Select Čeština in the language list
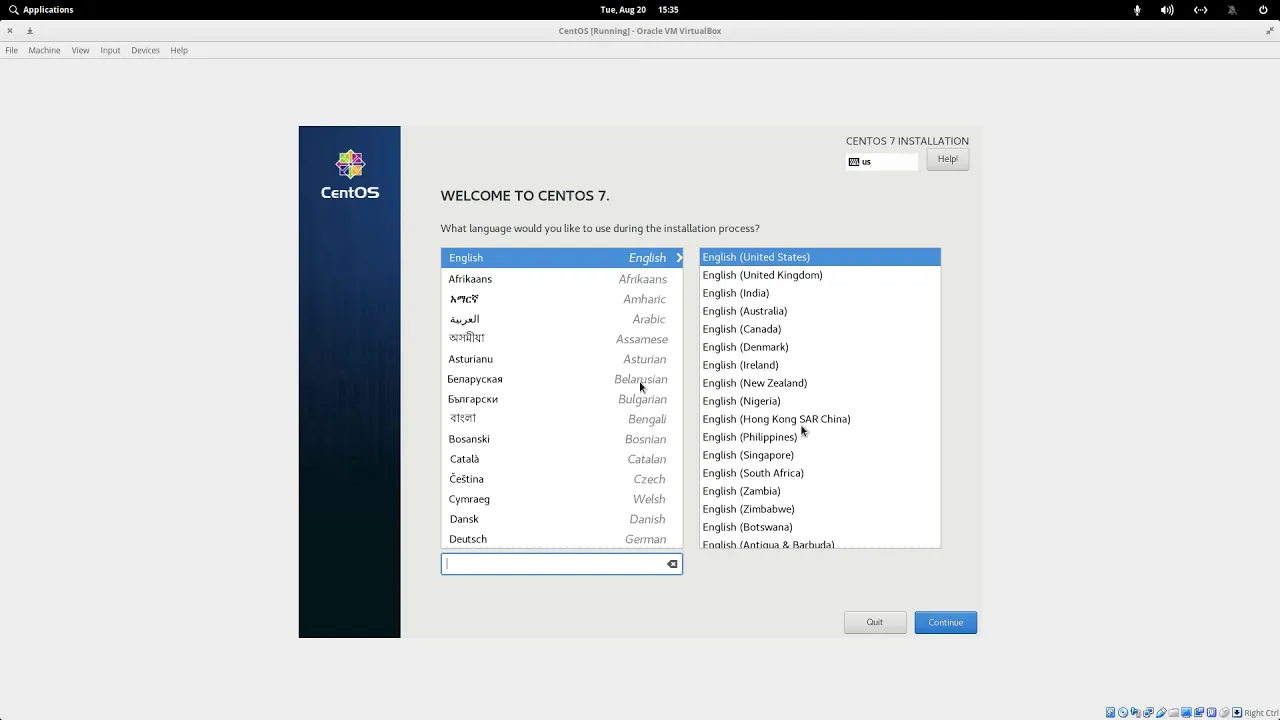 tap(562, 479)
